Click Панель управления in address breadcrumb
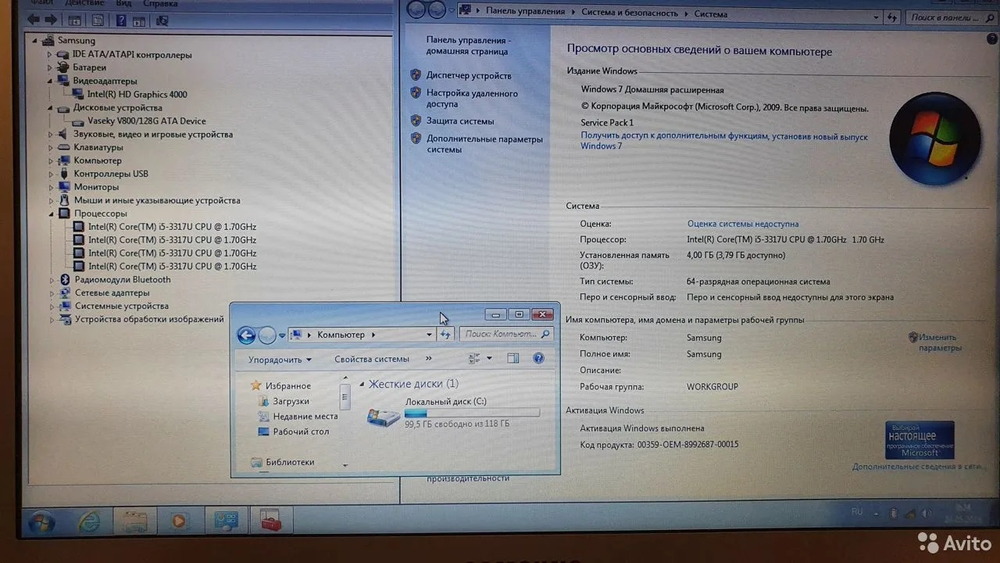Image resolution: width=1000 pixels, height=563 pixels. [x=525, y=11]
